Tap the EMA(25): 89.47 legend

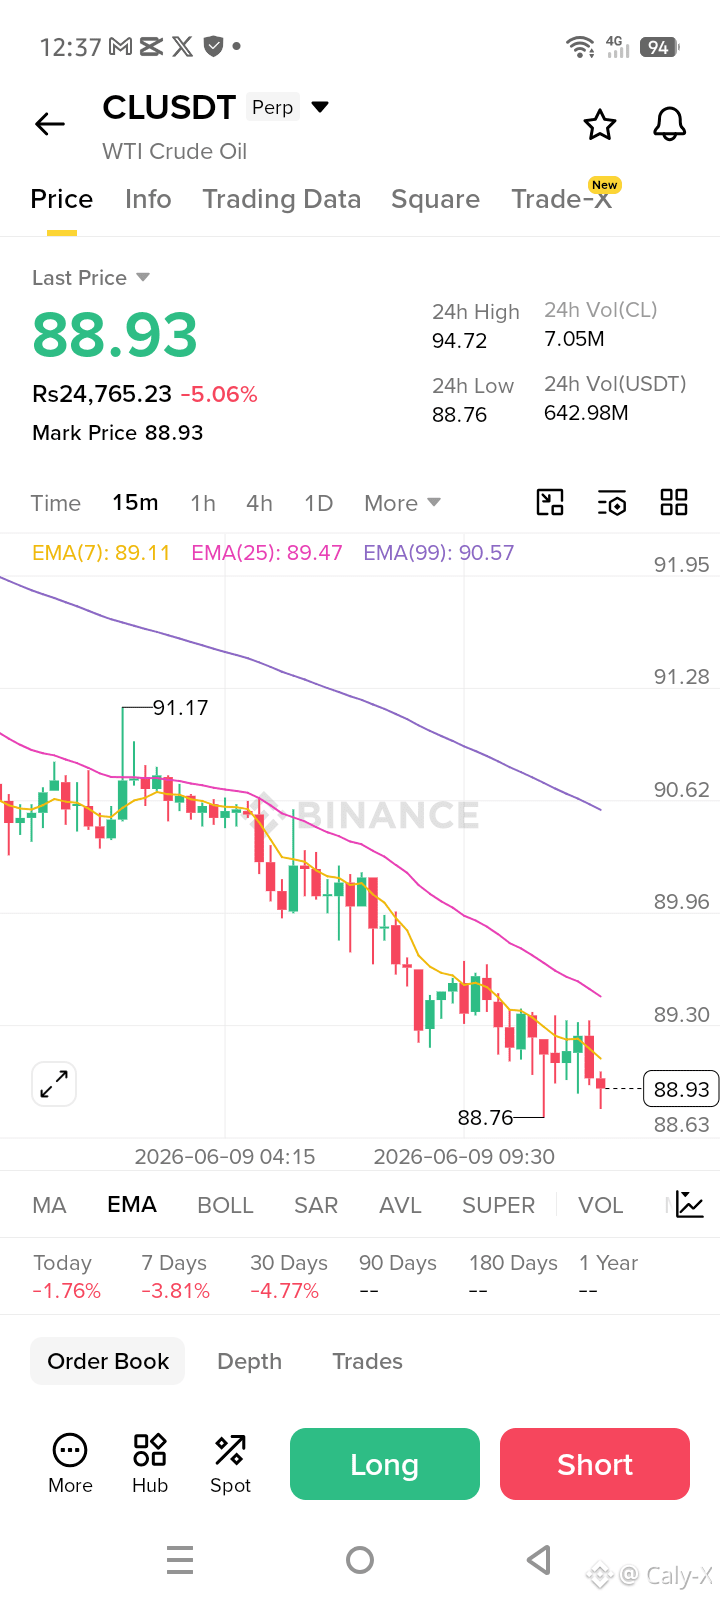coord(267,553)
